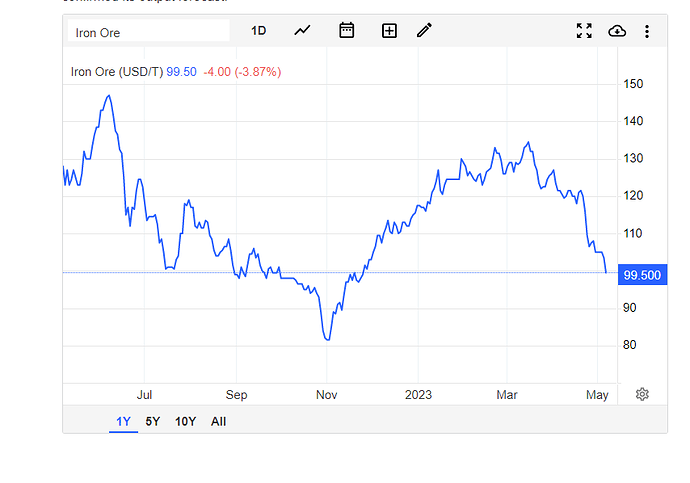Click the 2023 date axis label

coord(418,395)
